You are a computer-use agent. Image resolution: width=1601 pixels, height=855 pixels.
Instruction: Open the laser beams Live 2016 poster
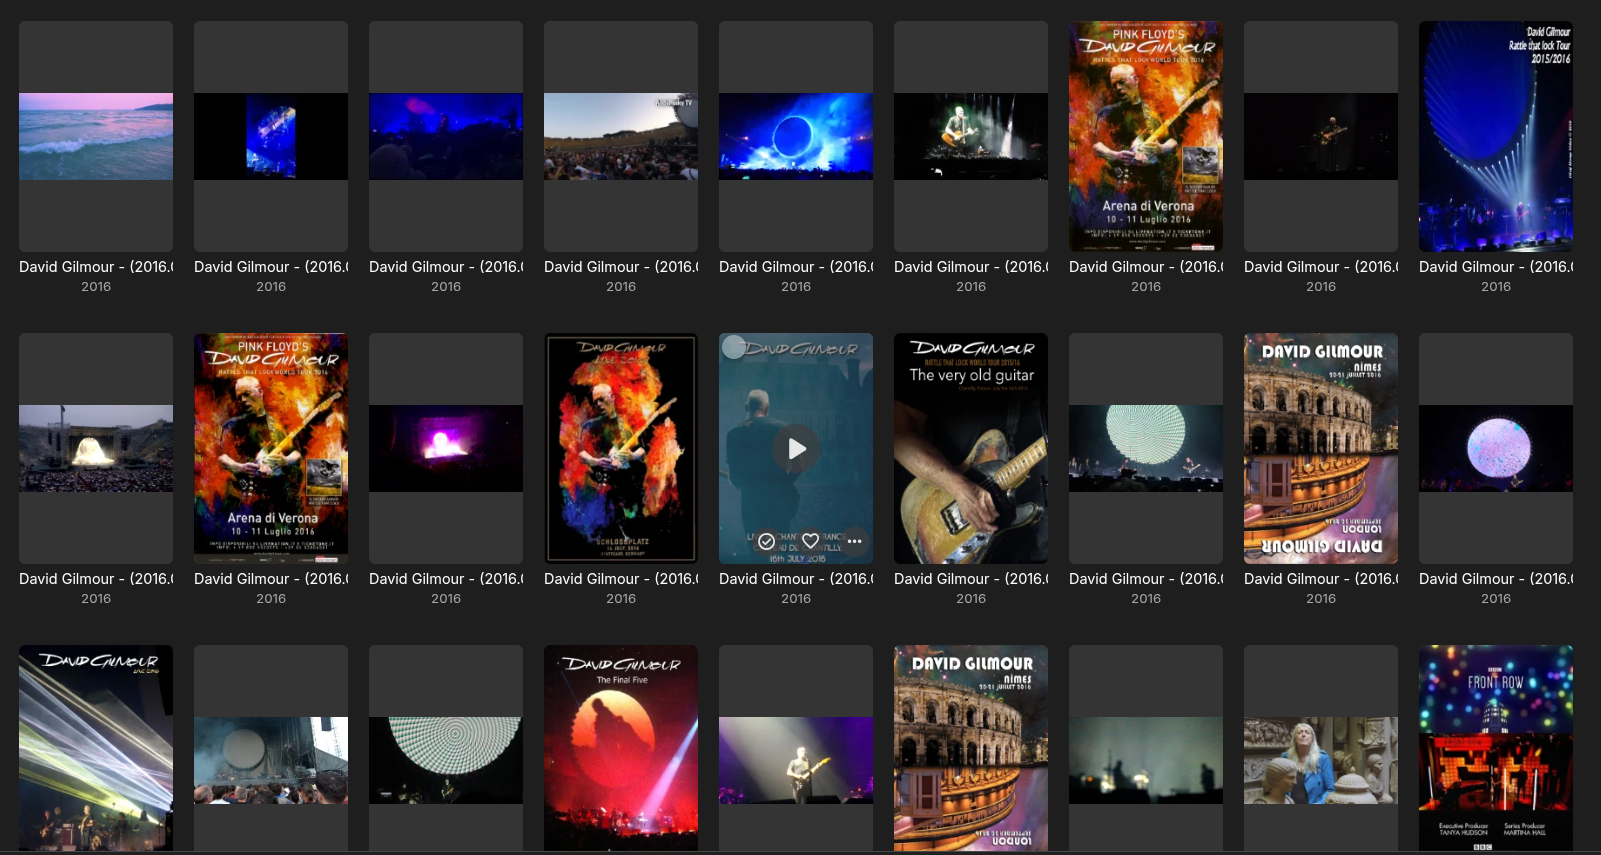96,748
